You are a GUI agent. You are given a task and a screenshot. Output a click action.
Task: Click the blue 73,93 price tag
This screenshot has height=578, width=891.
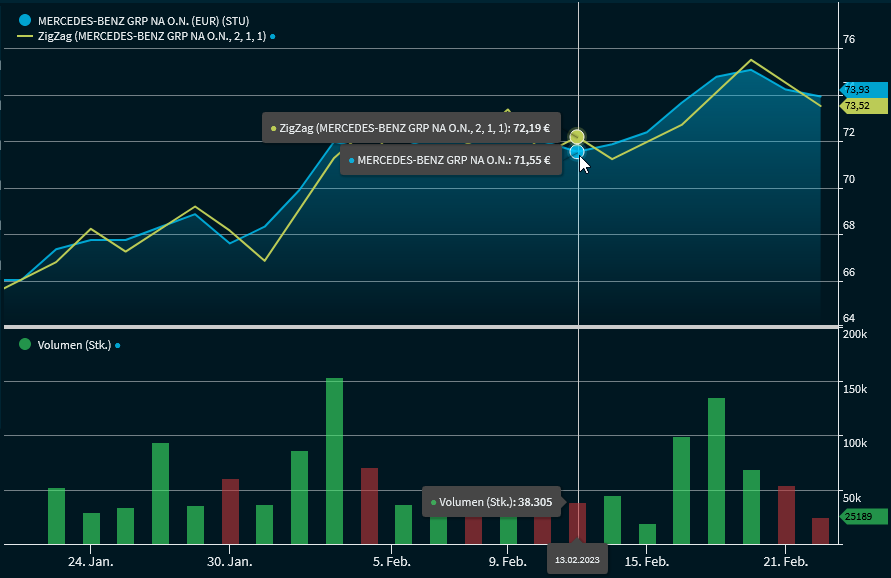(x=858, y=89)
